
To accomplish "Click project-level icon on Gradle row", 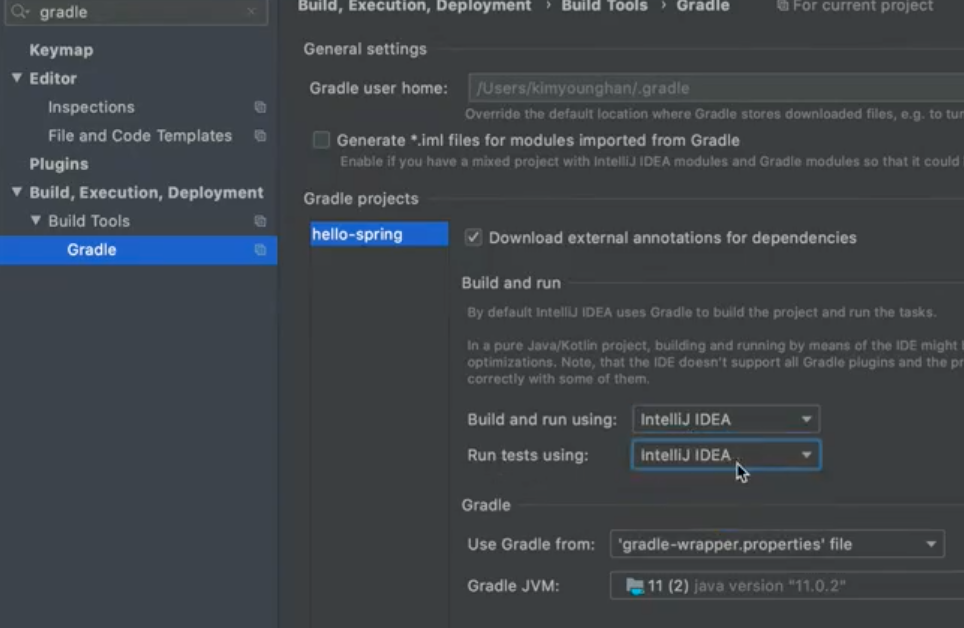I will [260, 250].
